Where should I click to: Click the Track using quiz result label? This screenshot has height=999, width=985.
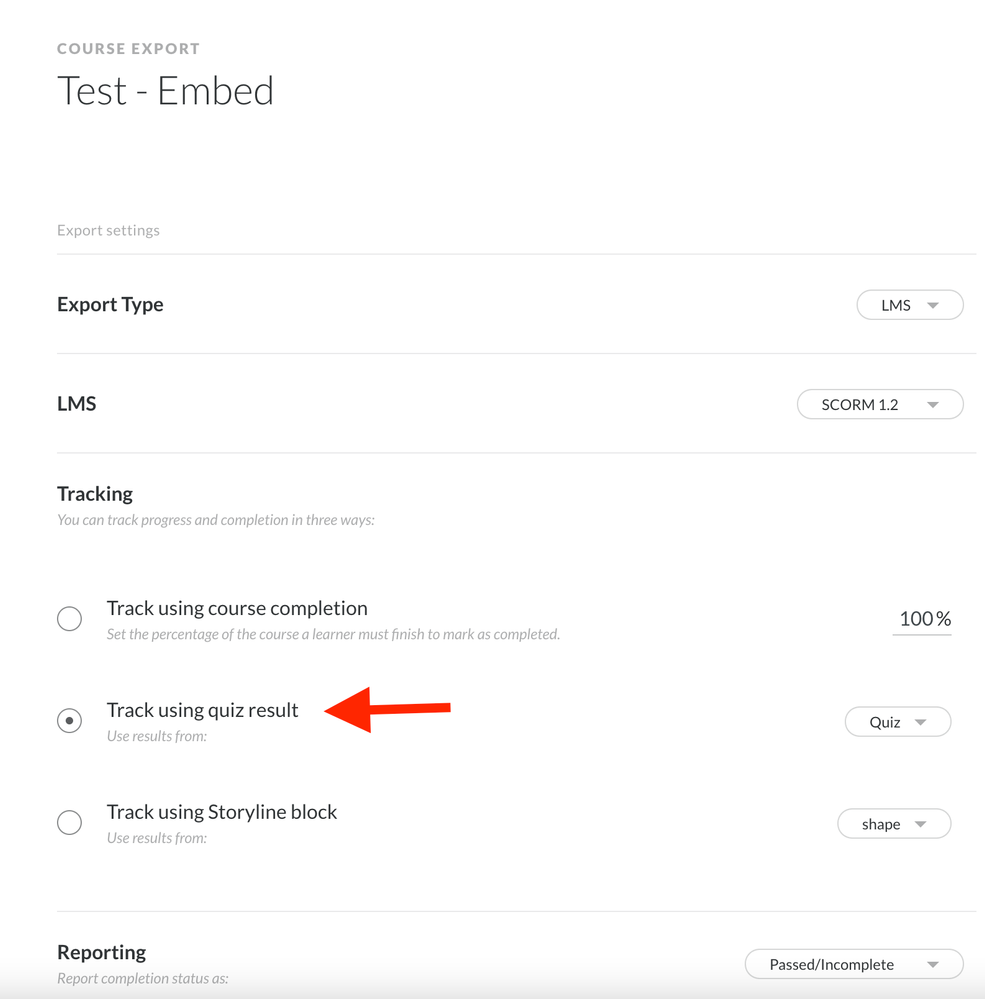[202, 710]
